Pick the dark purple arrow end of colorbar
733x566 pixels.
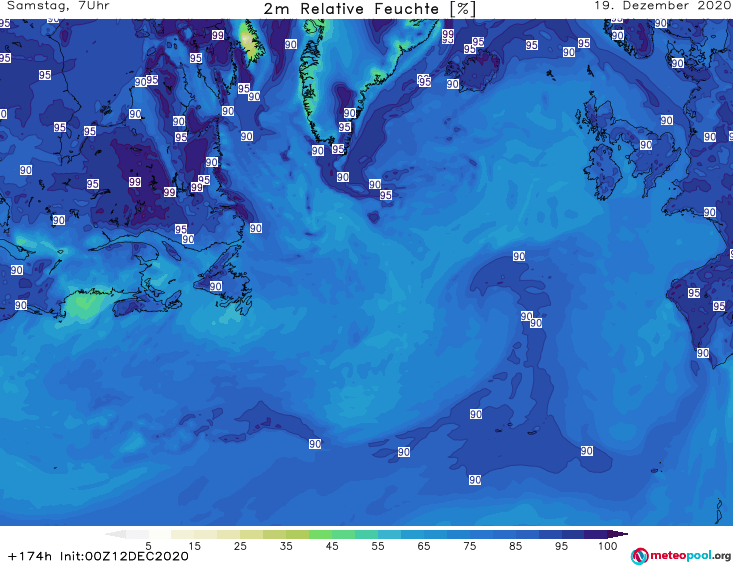click(618, 534)
